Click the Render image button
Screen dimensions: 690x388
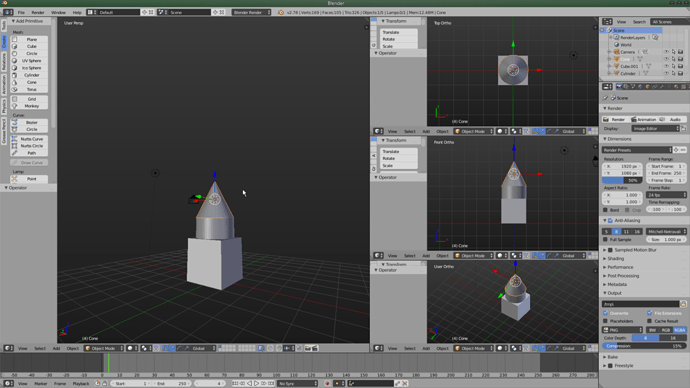tap(614, 119)
